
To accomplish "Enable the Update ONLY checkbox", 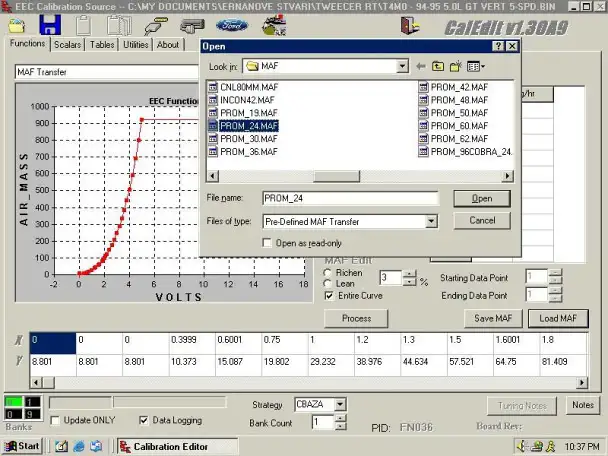I will [55, 421].
